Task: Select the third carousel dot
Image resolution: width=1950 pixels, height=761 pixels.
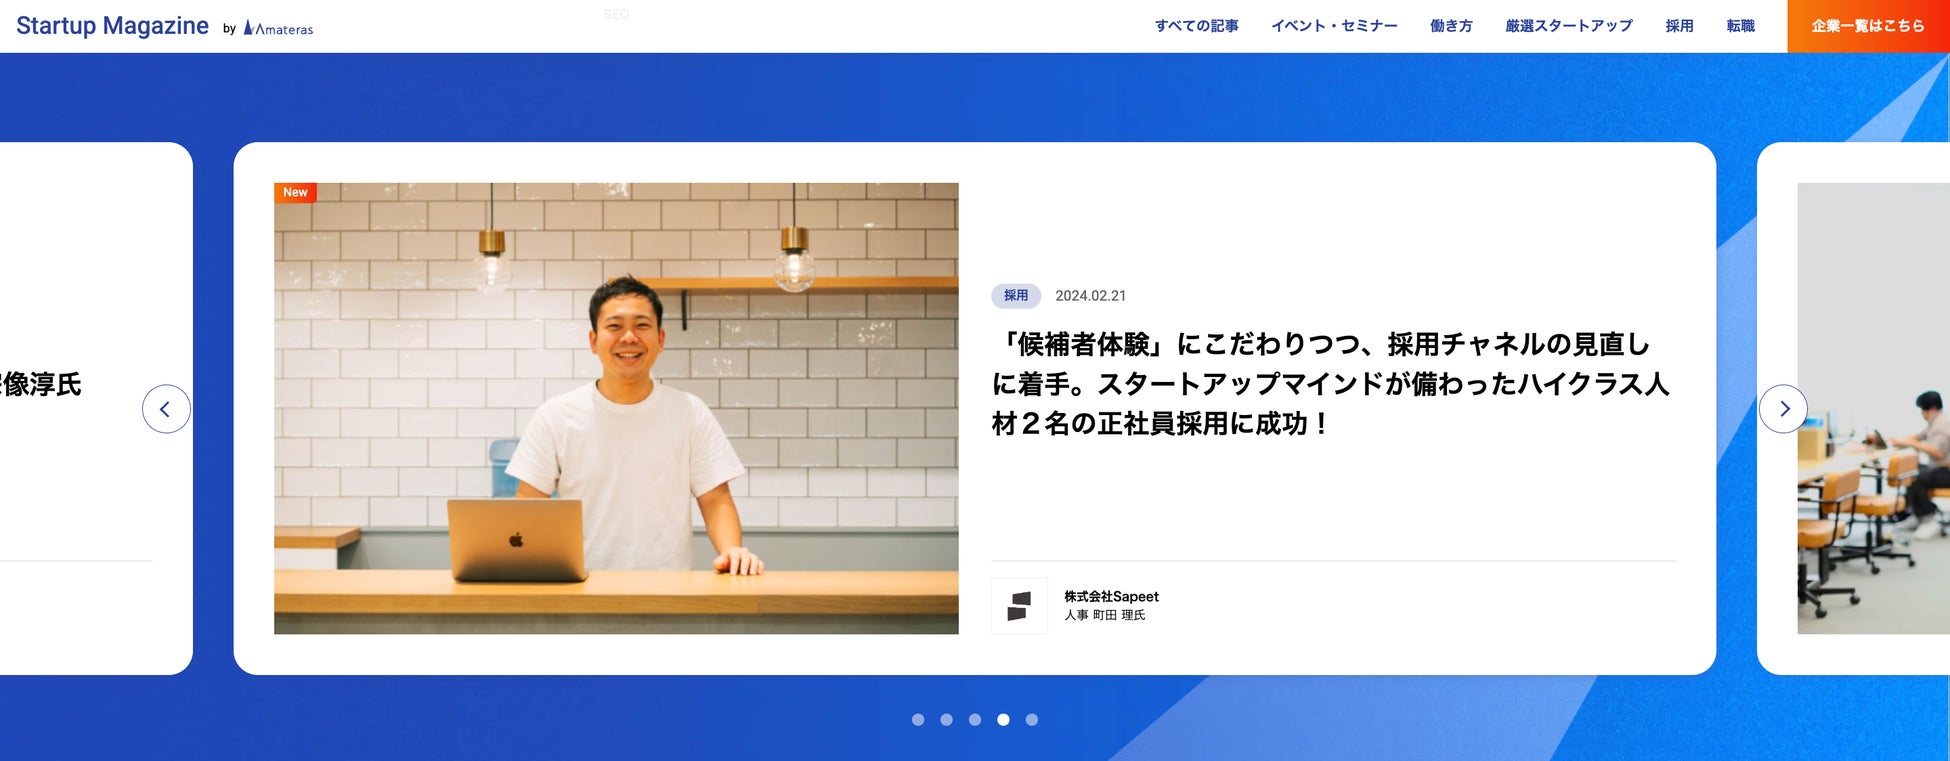Action: point(975,720)
